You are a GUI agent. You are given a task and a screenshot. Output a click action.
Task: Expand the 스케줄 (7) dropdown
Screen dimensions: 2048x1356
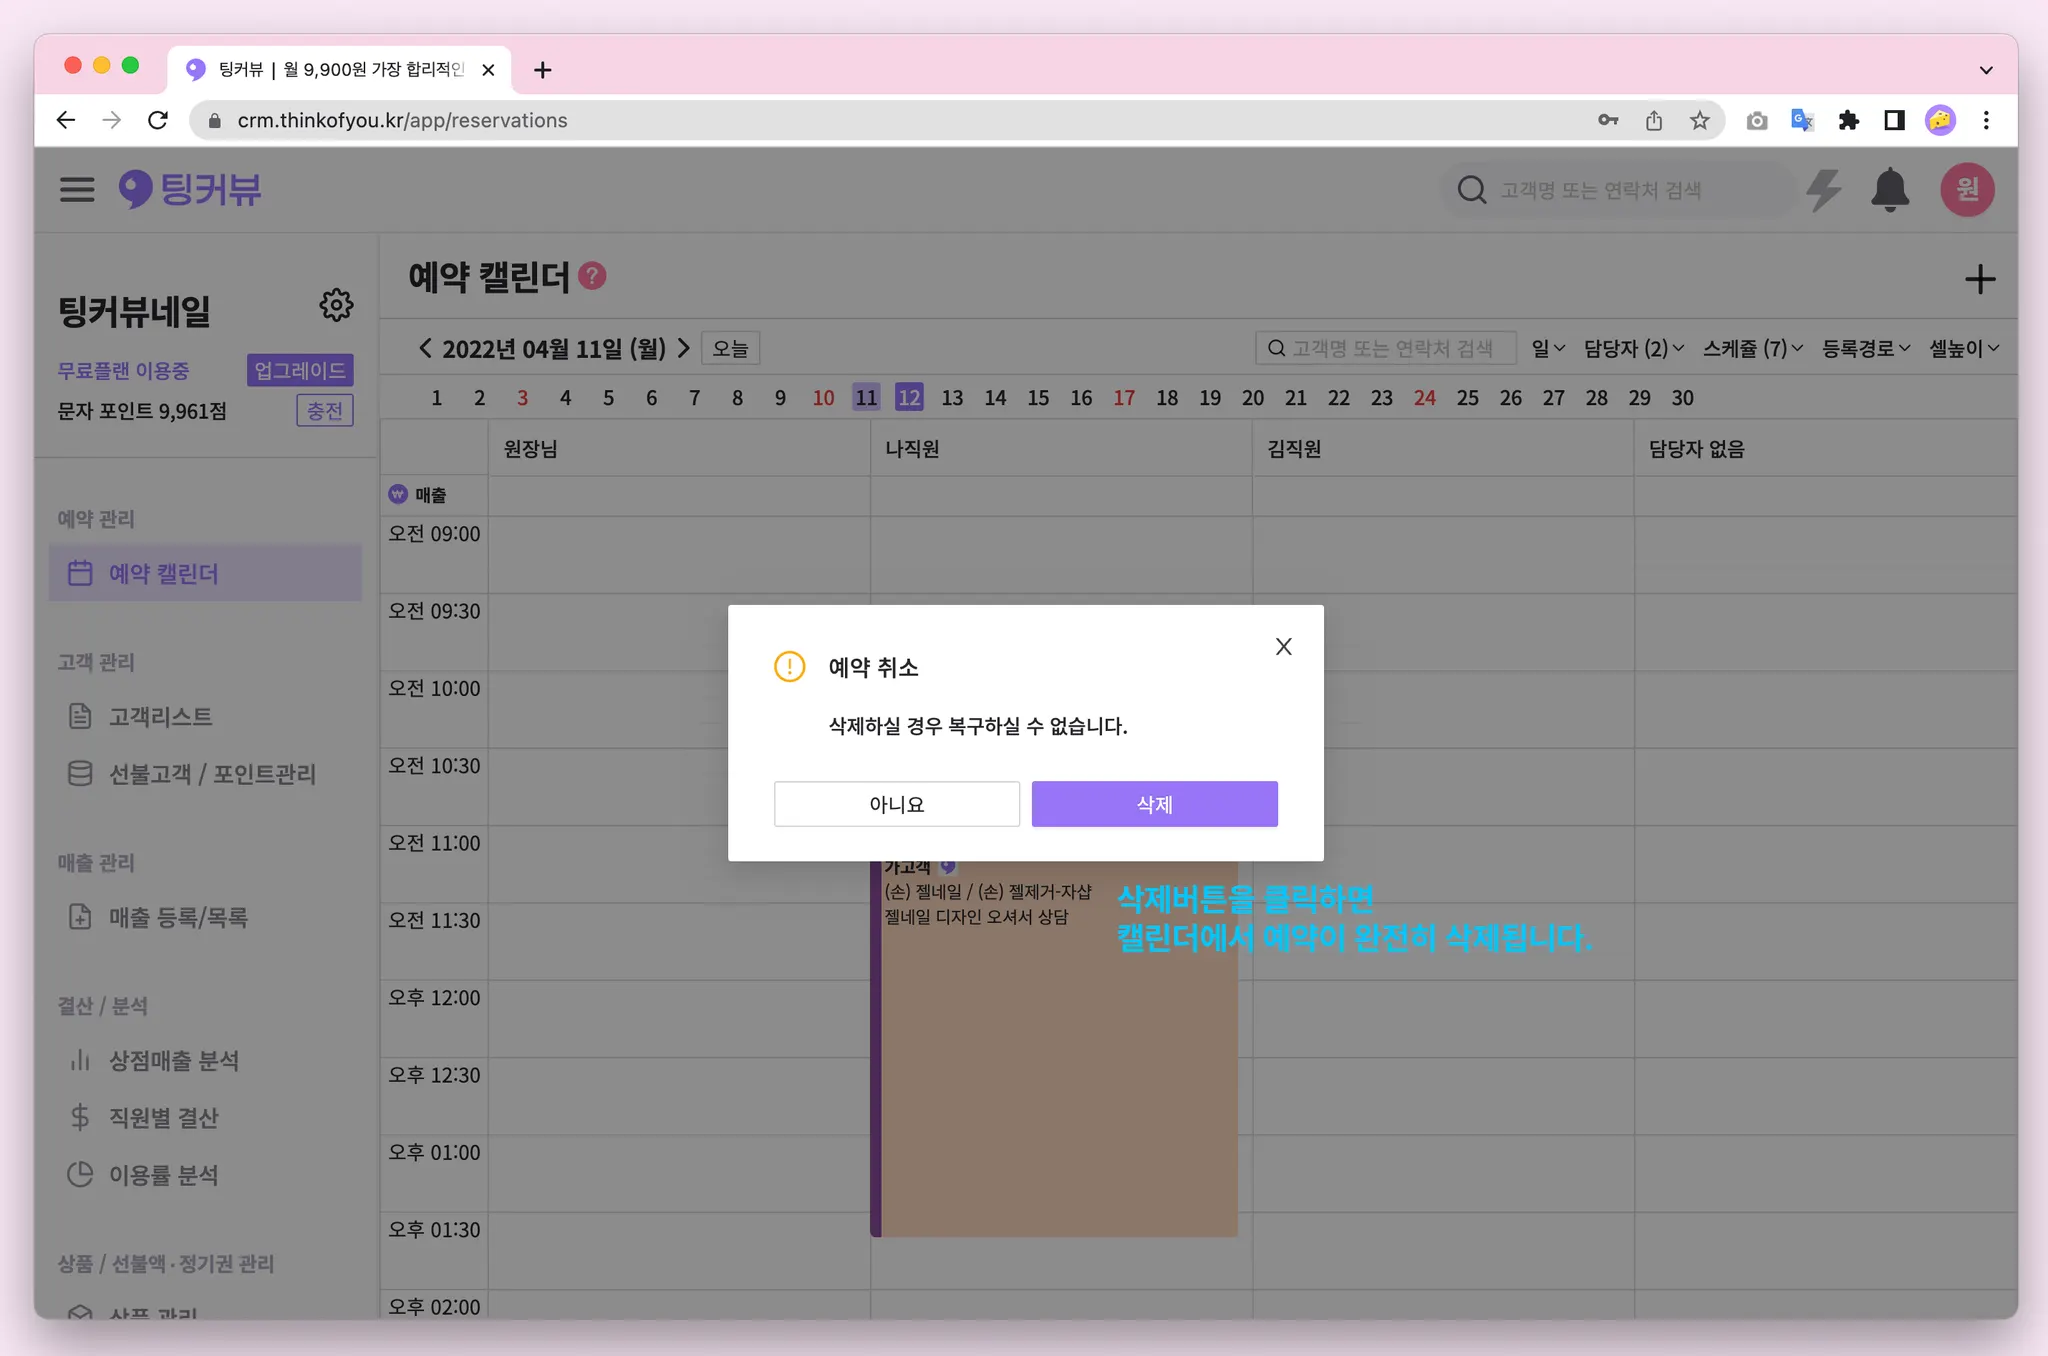pos(1752,348)
